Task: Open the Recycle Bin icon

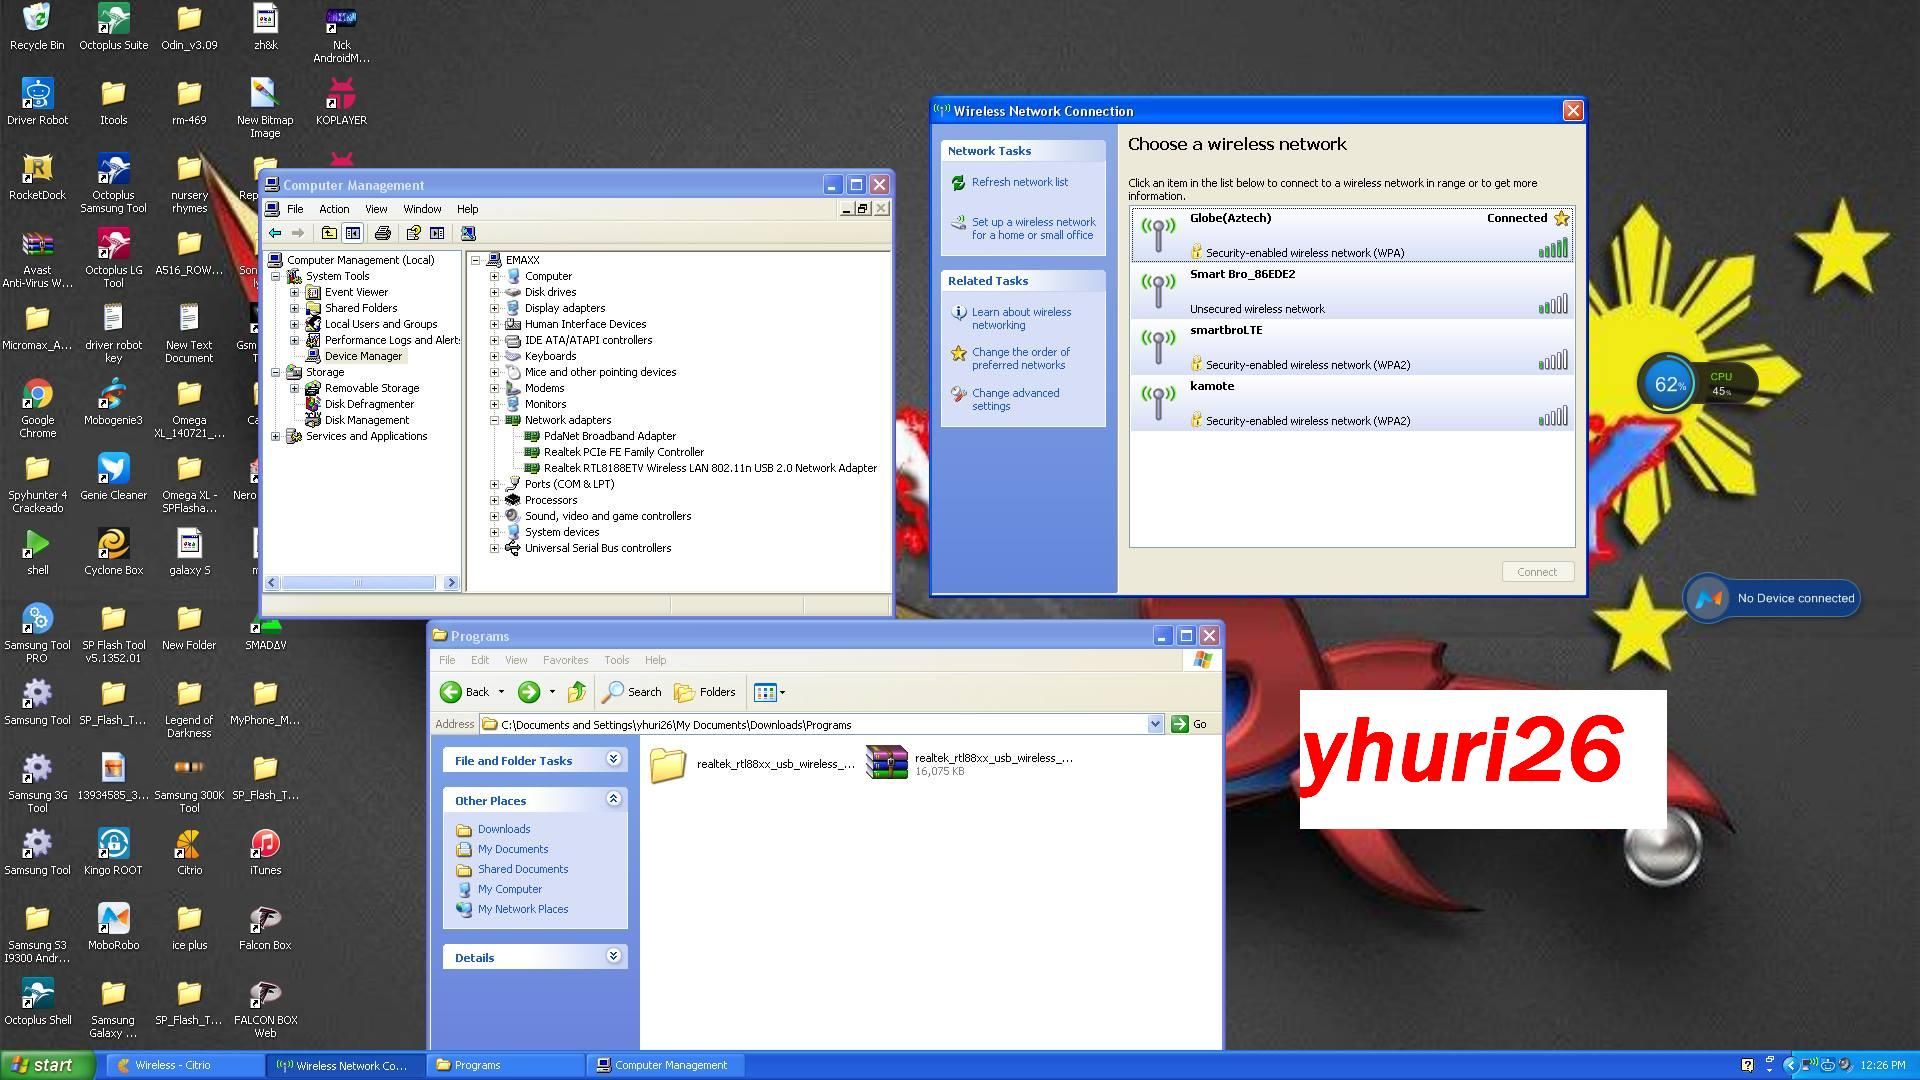Action: point(37,20)
